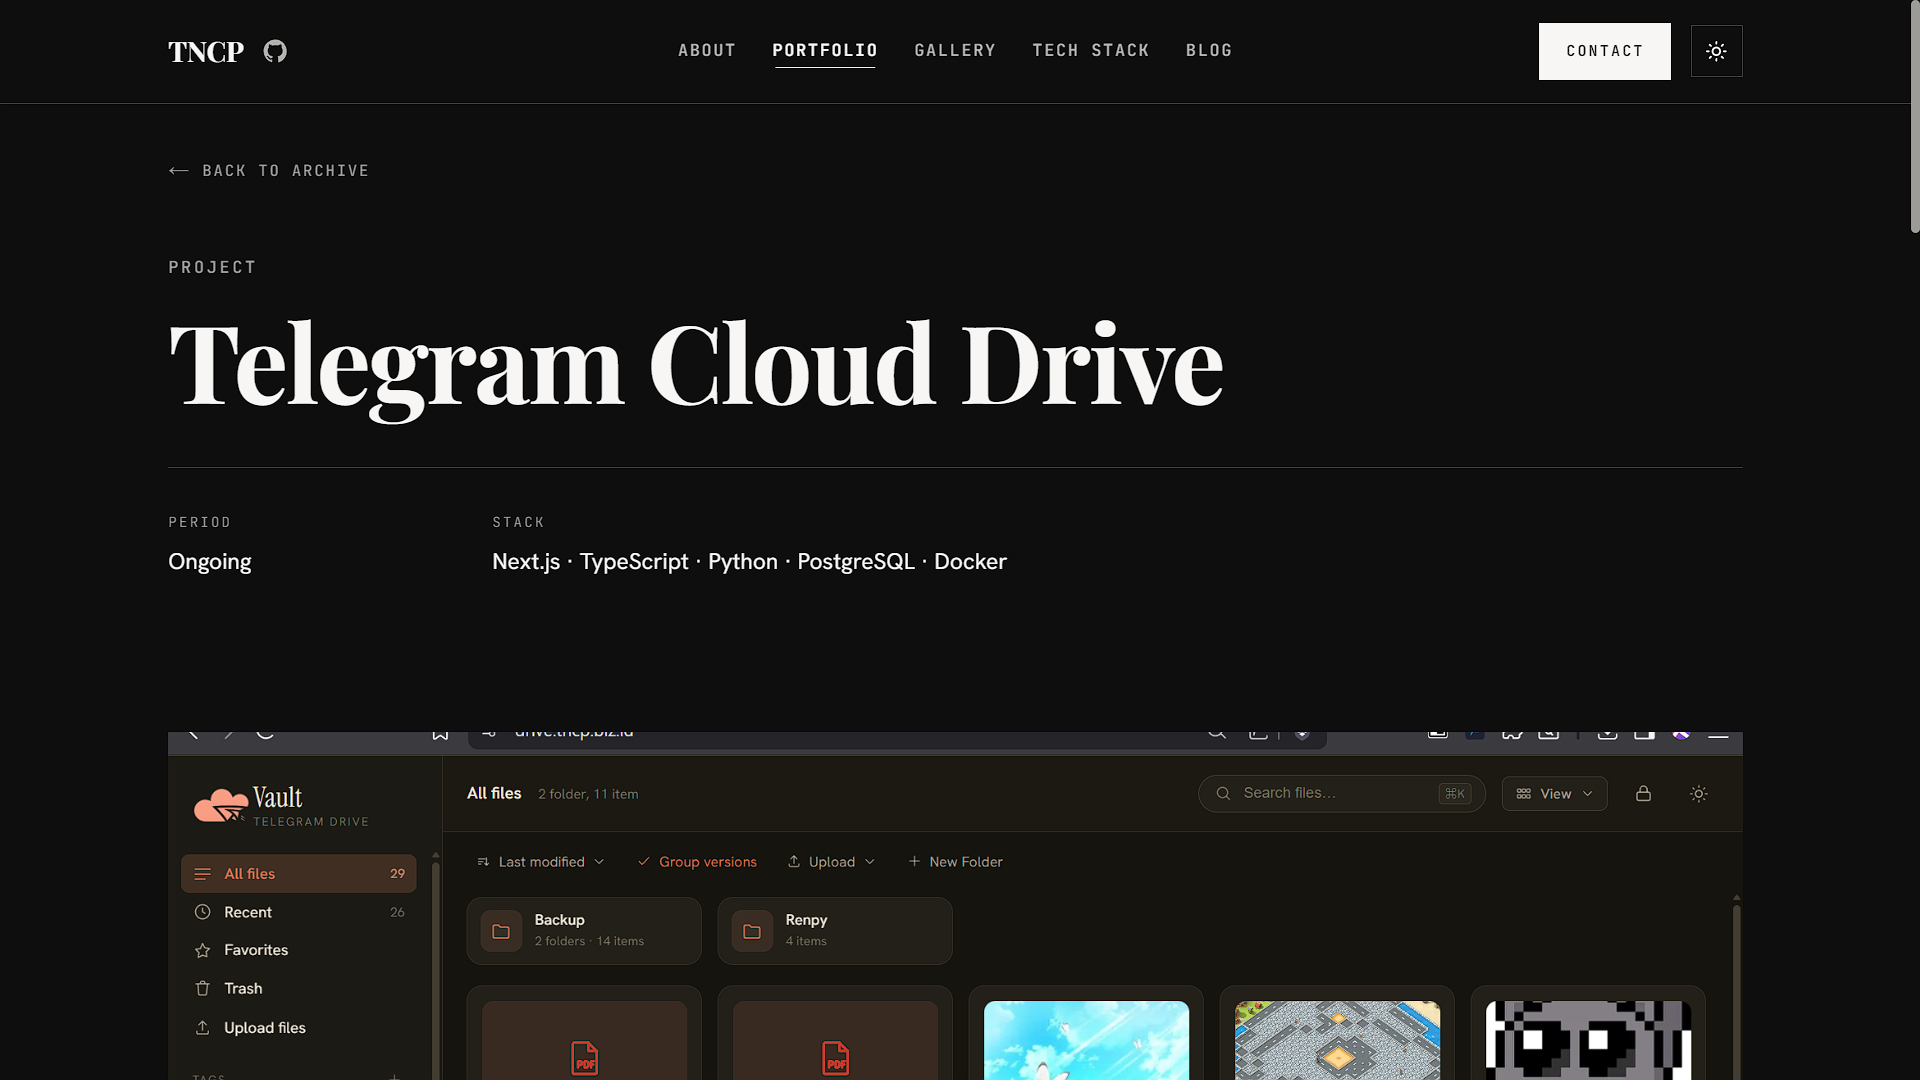The height and width of the screenshot is (1080, 1920).
Task: Open the About page
Action: (707, 50)
